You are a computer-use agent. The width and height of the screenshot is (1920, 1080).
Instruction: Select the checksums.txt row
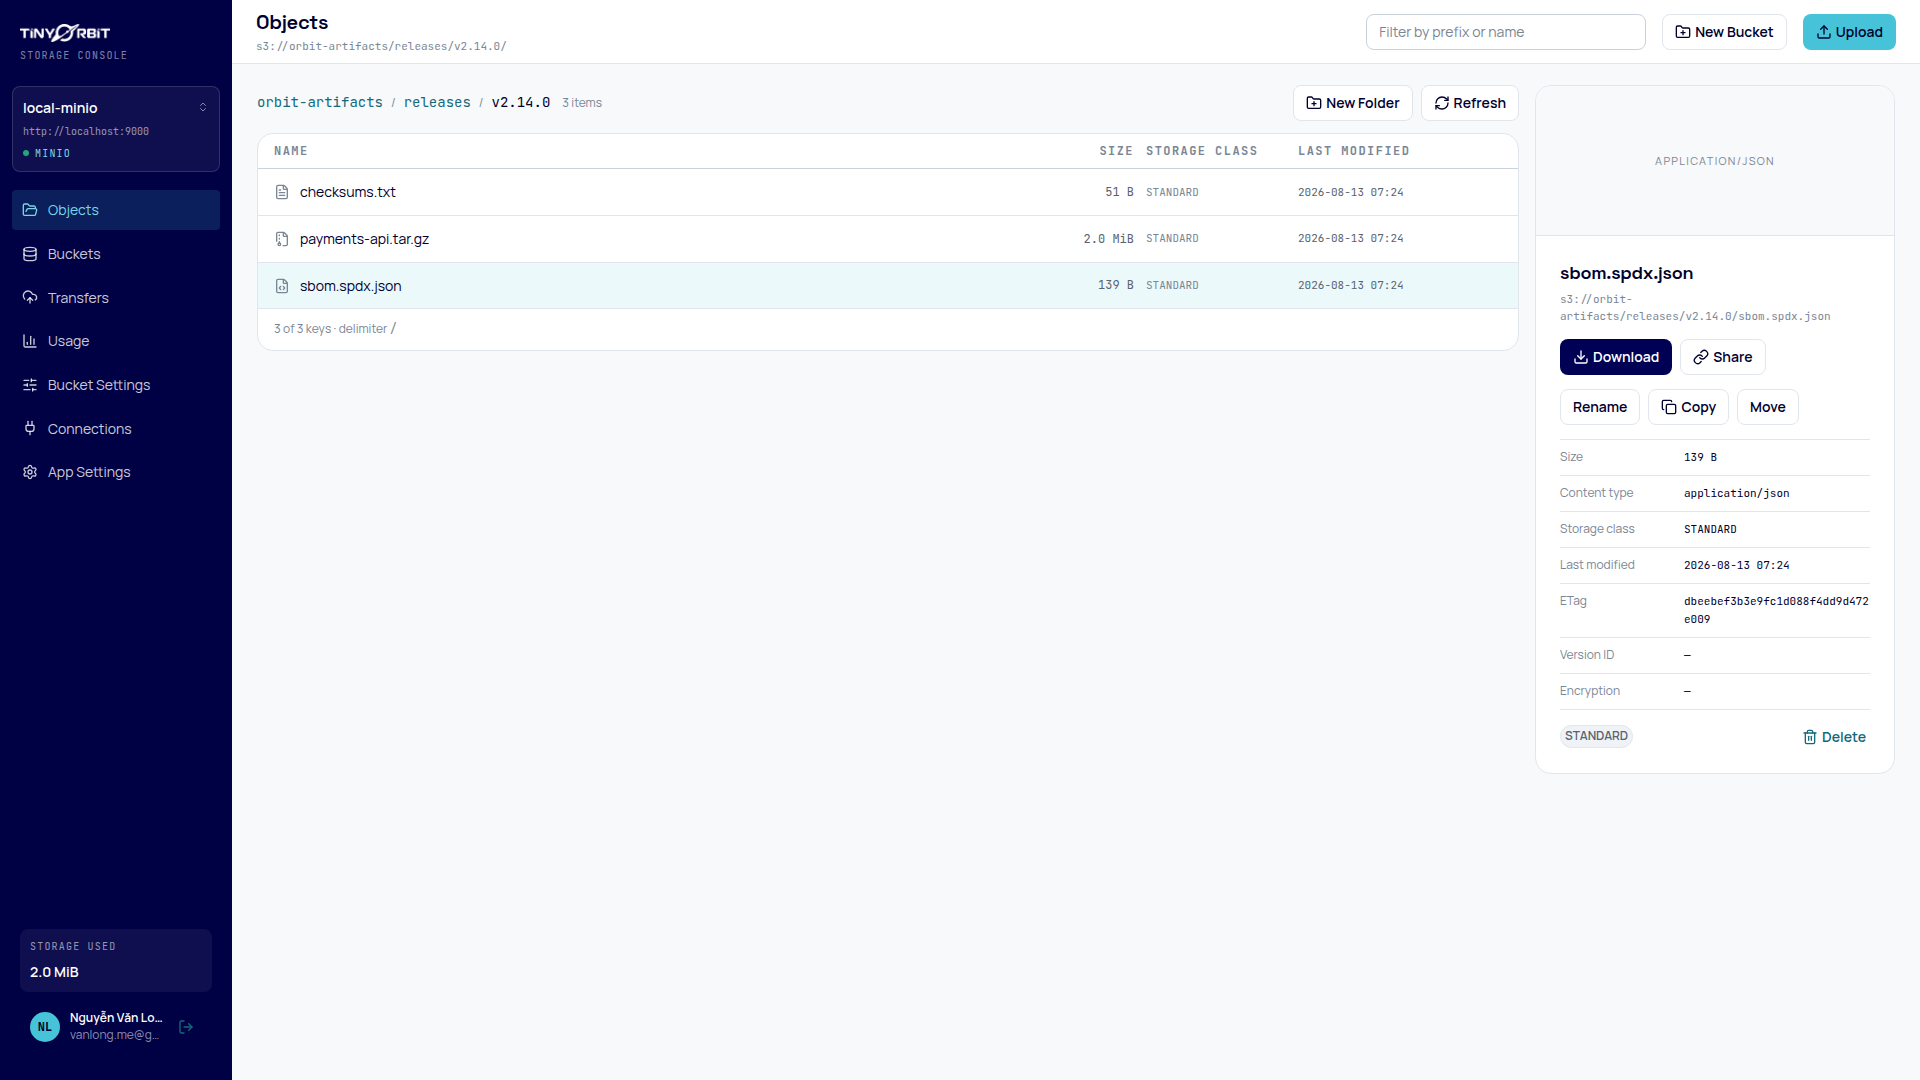888,192
